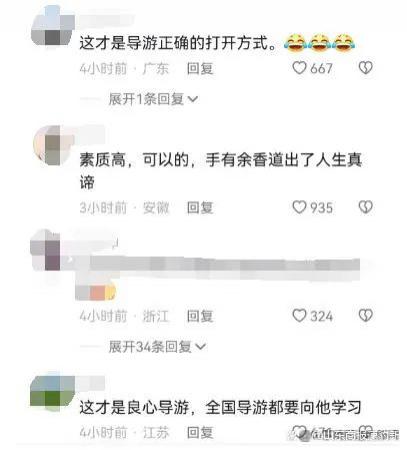Tap broken heart on Zhejiang comment
This screenshot has height=450, width=407.
click(x=366, y=316)
